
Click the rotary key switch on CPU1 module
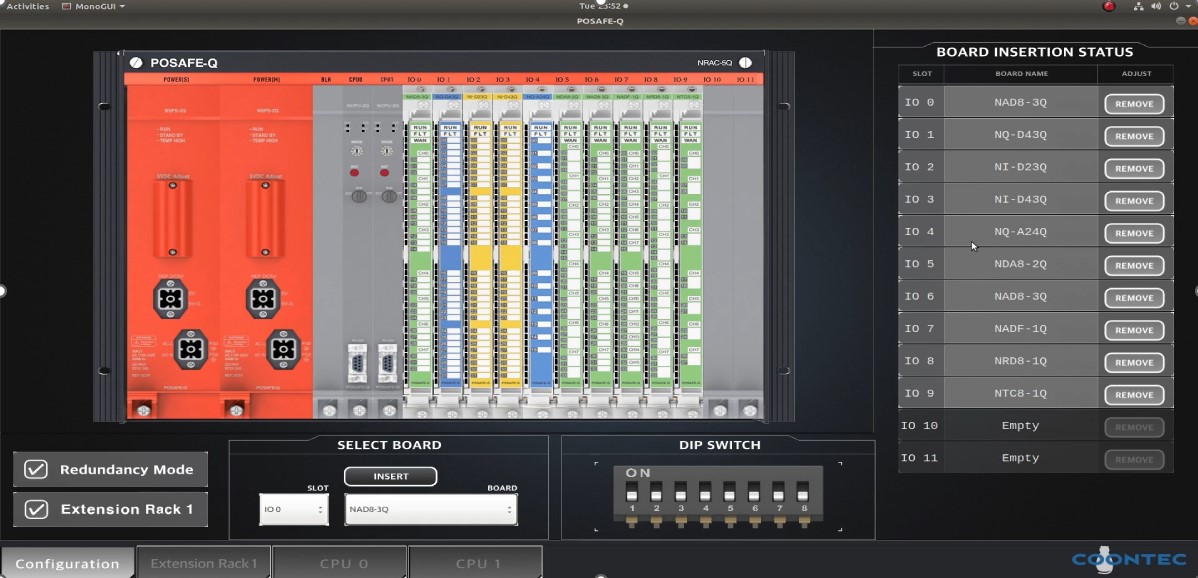point(384,197)
